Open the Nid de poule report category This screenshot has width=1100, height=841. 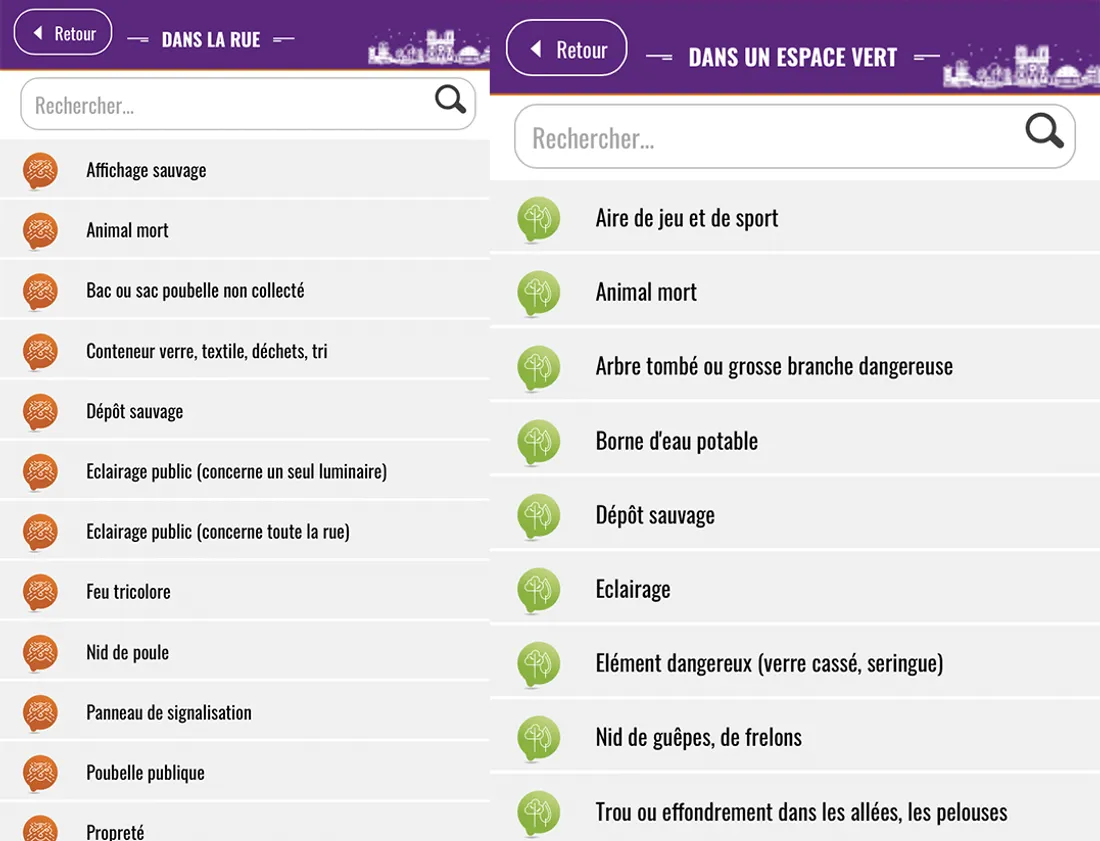click(x=127, y=651)
